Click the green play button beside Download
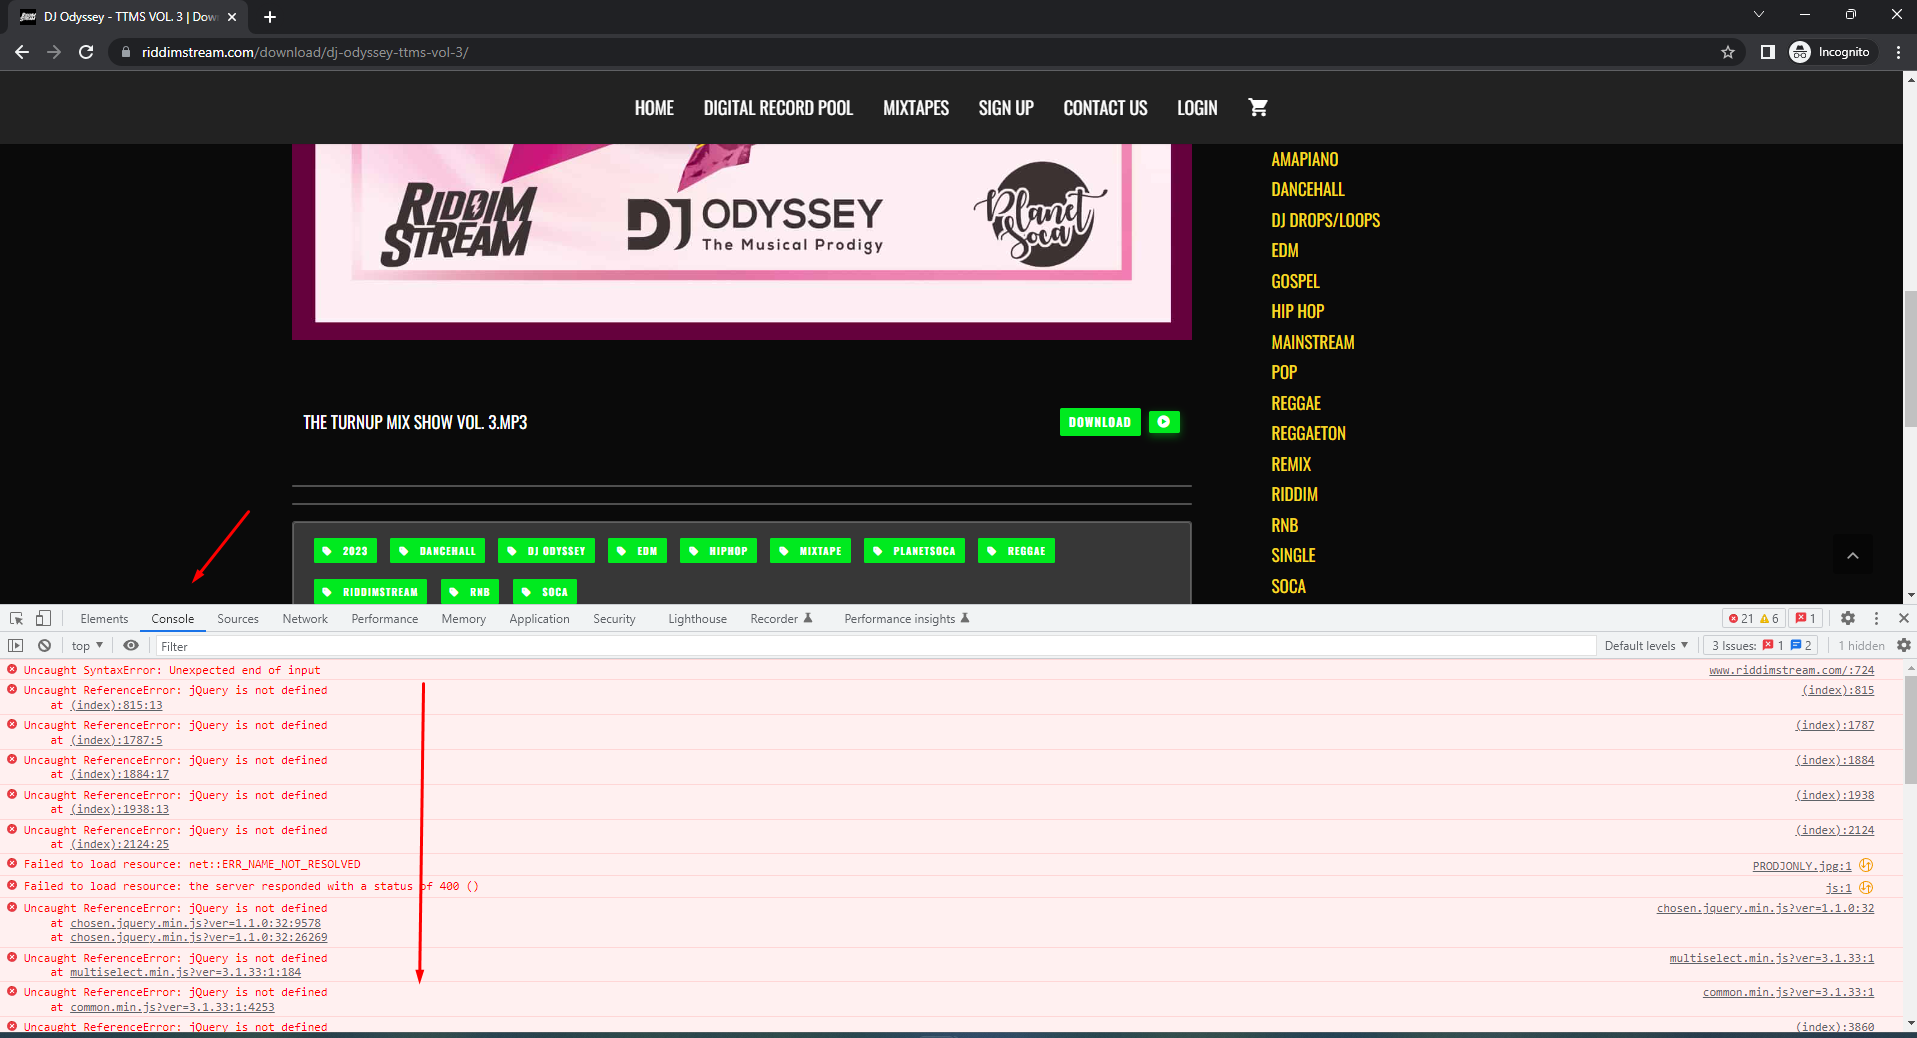1917x1038 pixels. tap(1164, 422)
